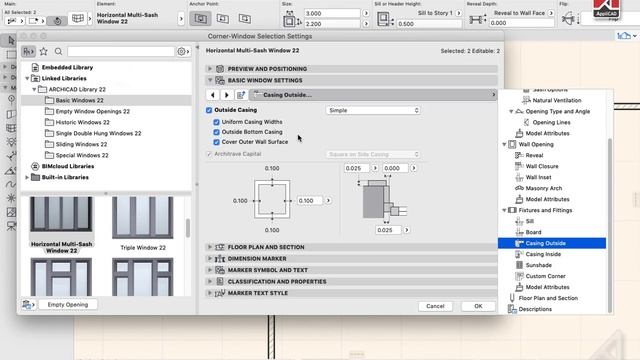Image resolution: width=640 pixels, height=360 pixels.
Task: Expand Built-in Libraries tree node
Action: 27,178
